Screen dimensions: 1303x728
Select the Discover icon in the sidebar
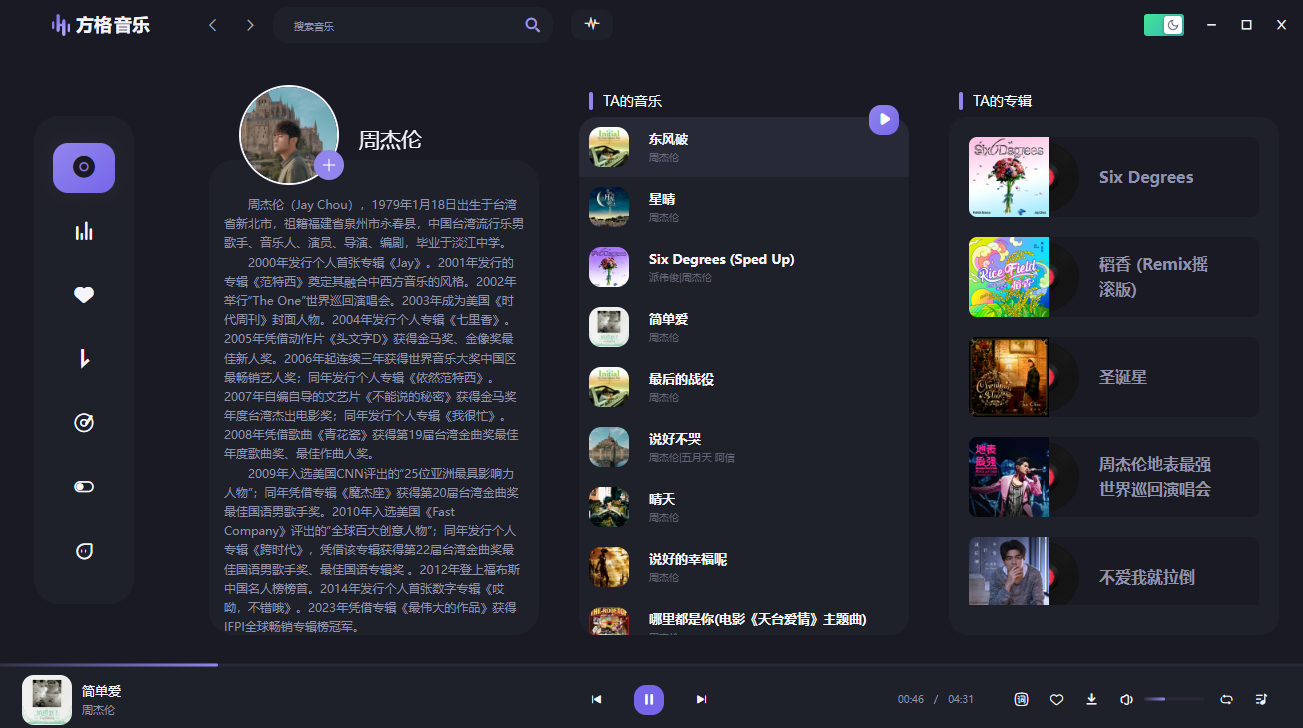(x=83, y=168)
